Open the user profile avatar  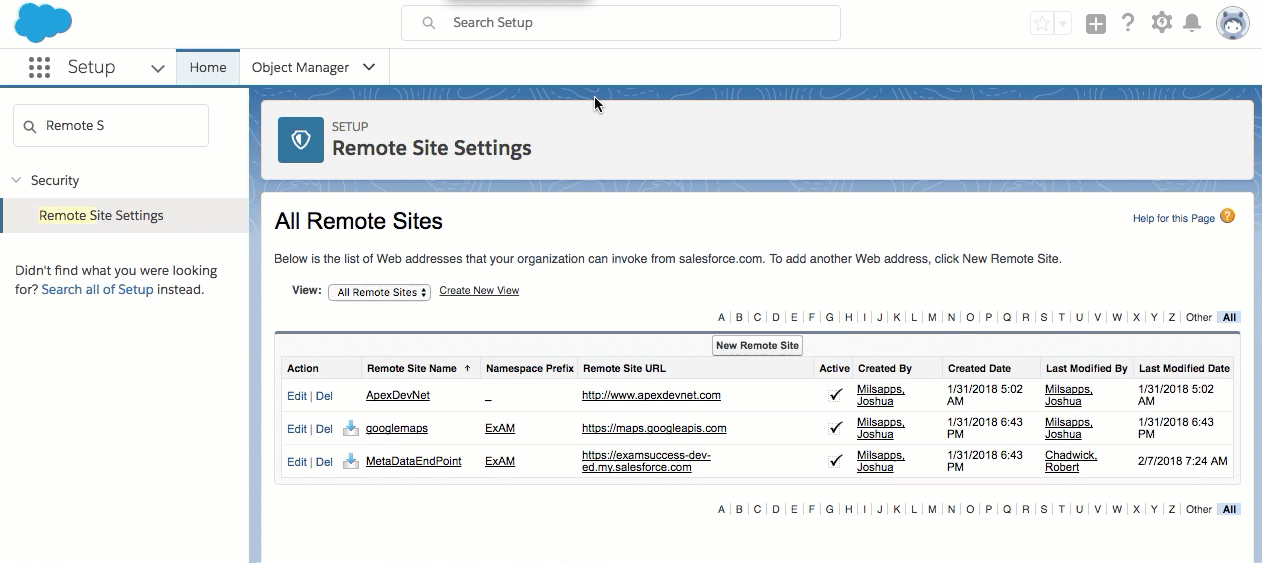pyautogui.click(x=1233, y=23)
